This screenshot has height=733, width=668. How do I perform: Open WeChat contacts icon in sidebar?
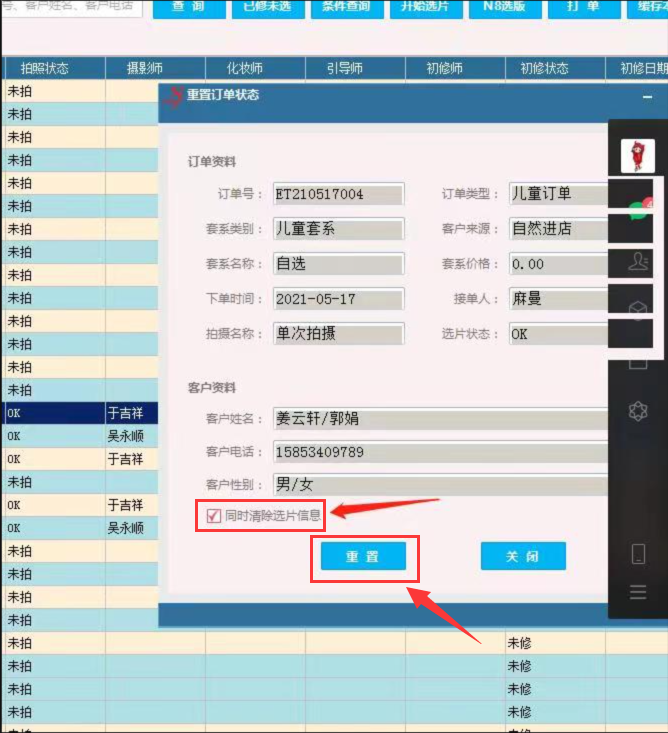click(638, 262)
